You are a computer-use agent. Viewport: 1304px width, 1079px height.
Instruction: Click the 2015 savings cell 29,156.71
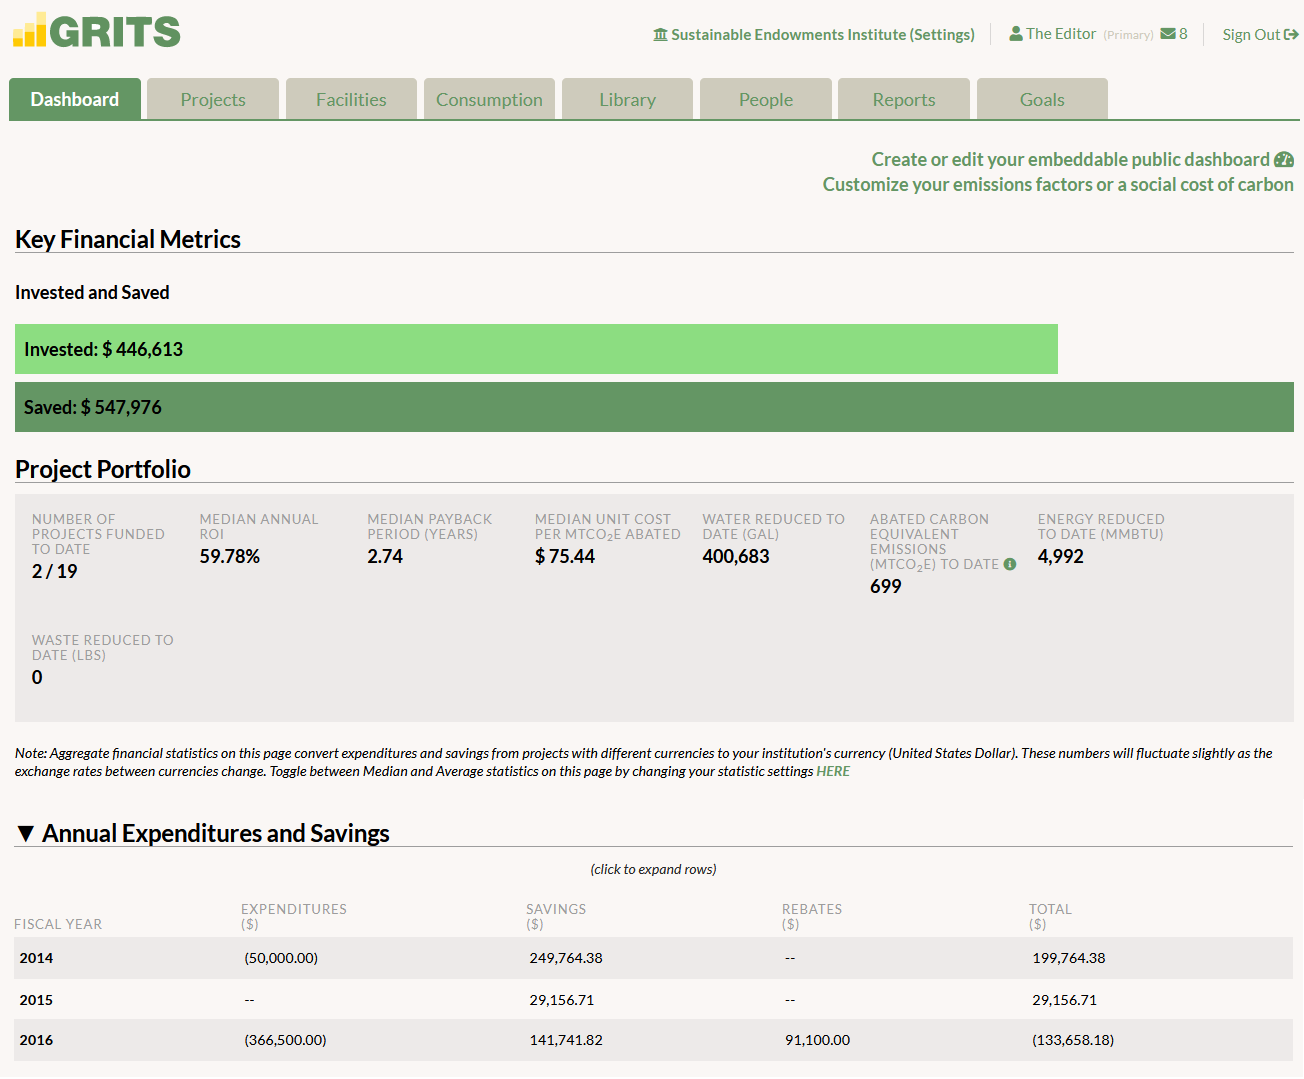coord(562,1000)
